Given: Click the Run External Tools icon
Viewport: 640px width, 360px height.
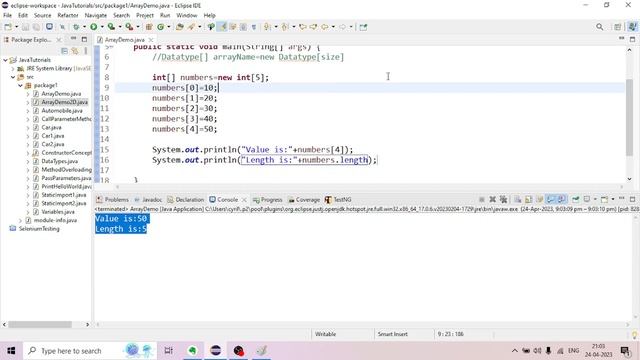Looking at the screenshot, I should click(x=129, y=27).
